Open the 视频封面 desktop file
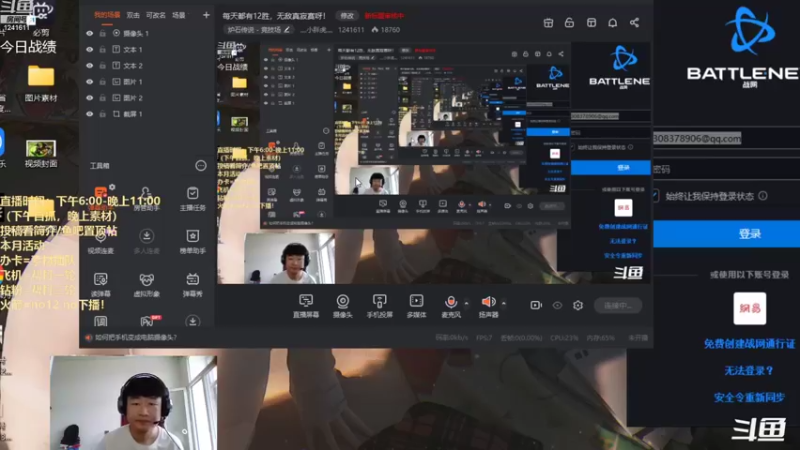The height and width of the screenshot is (450, 800). (41, 154)
